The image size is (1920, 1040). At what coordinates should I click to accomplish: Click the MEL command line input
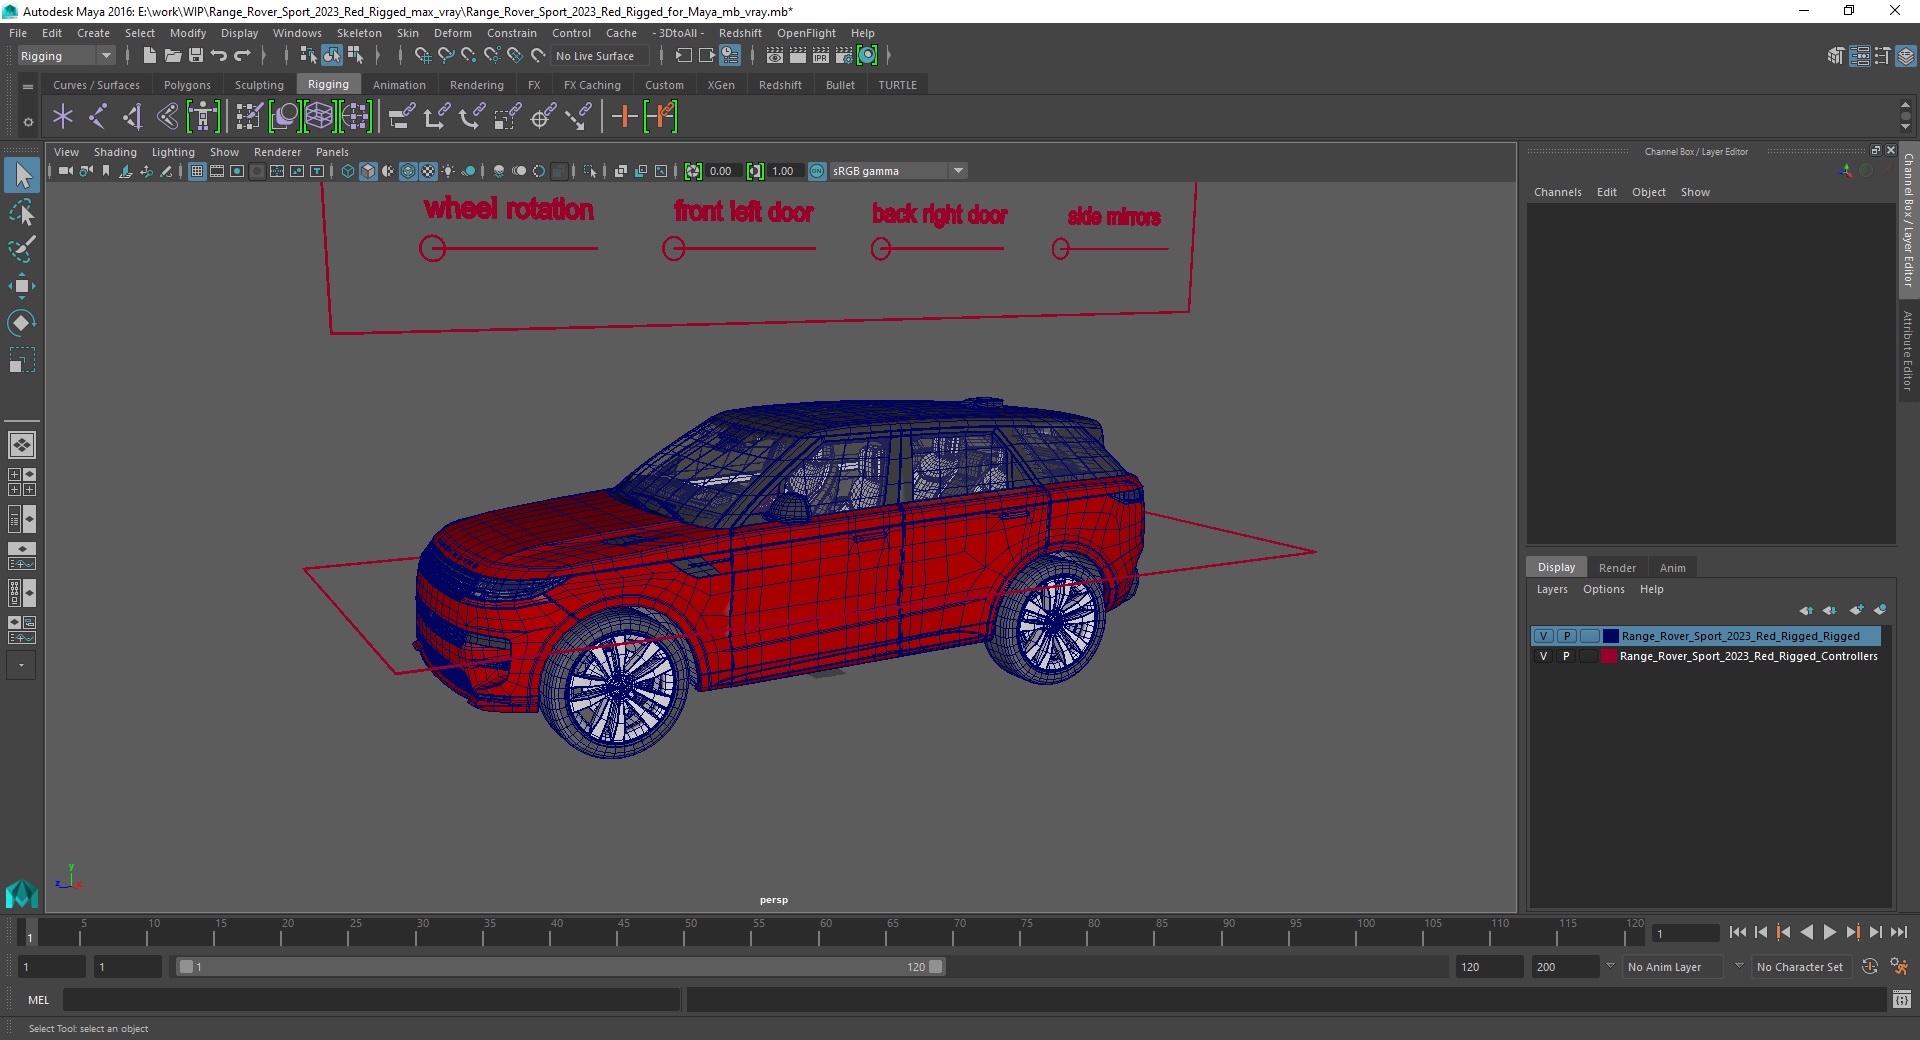[x=371, y=999]
